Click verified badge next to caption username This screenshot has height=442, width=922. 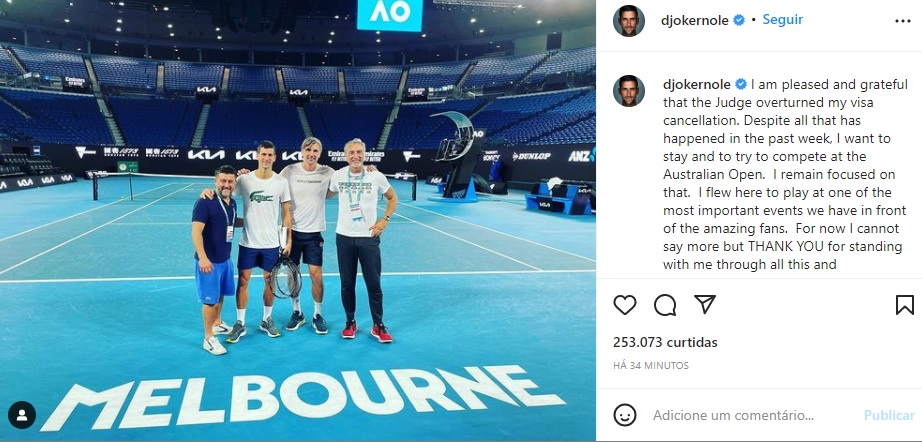(741, 85)
